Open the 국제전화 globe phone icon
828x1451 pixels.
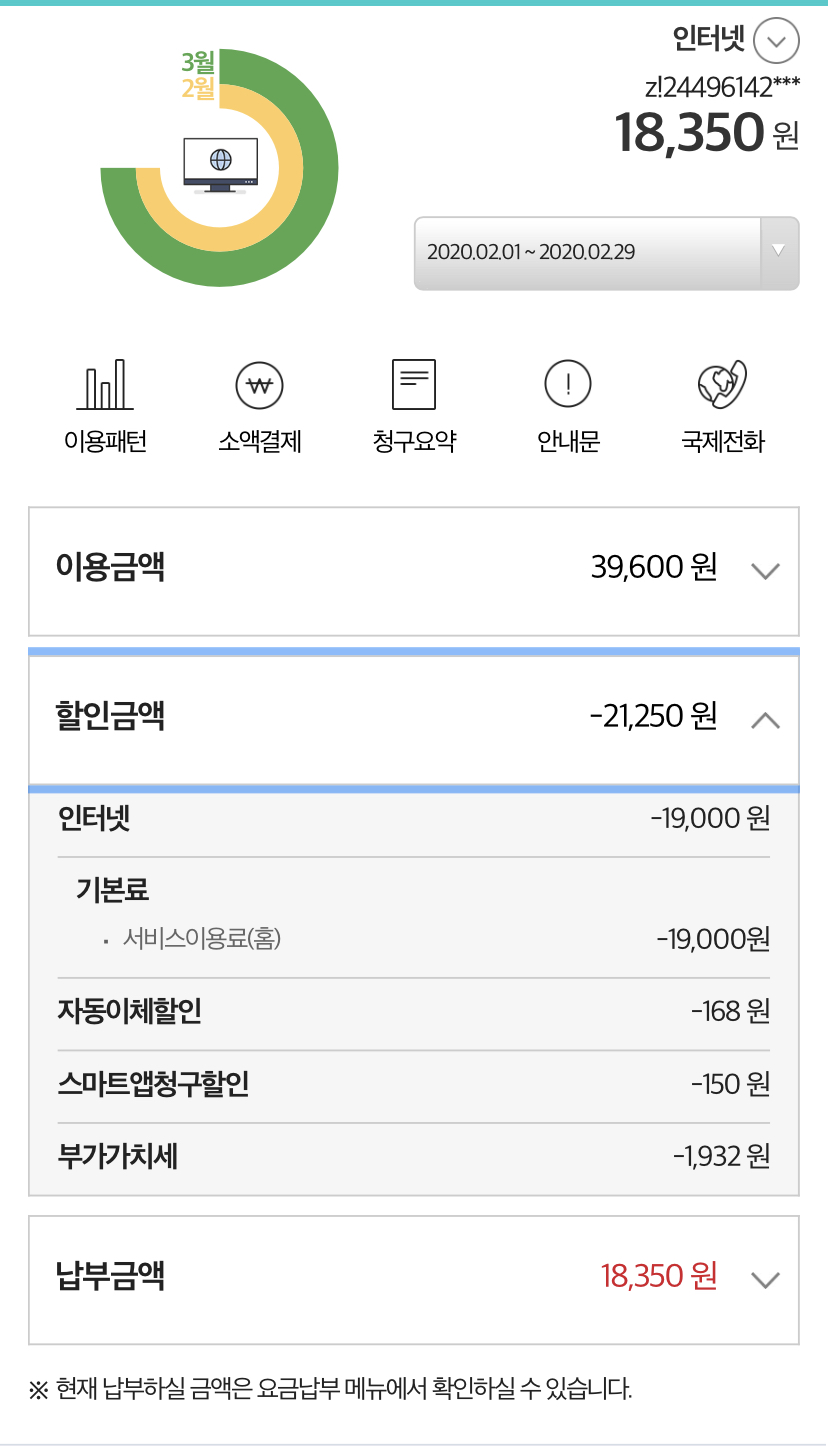coord(722,385)
